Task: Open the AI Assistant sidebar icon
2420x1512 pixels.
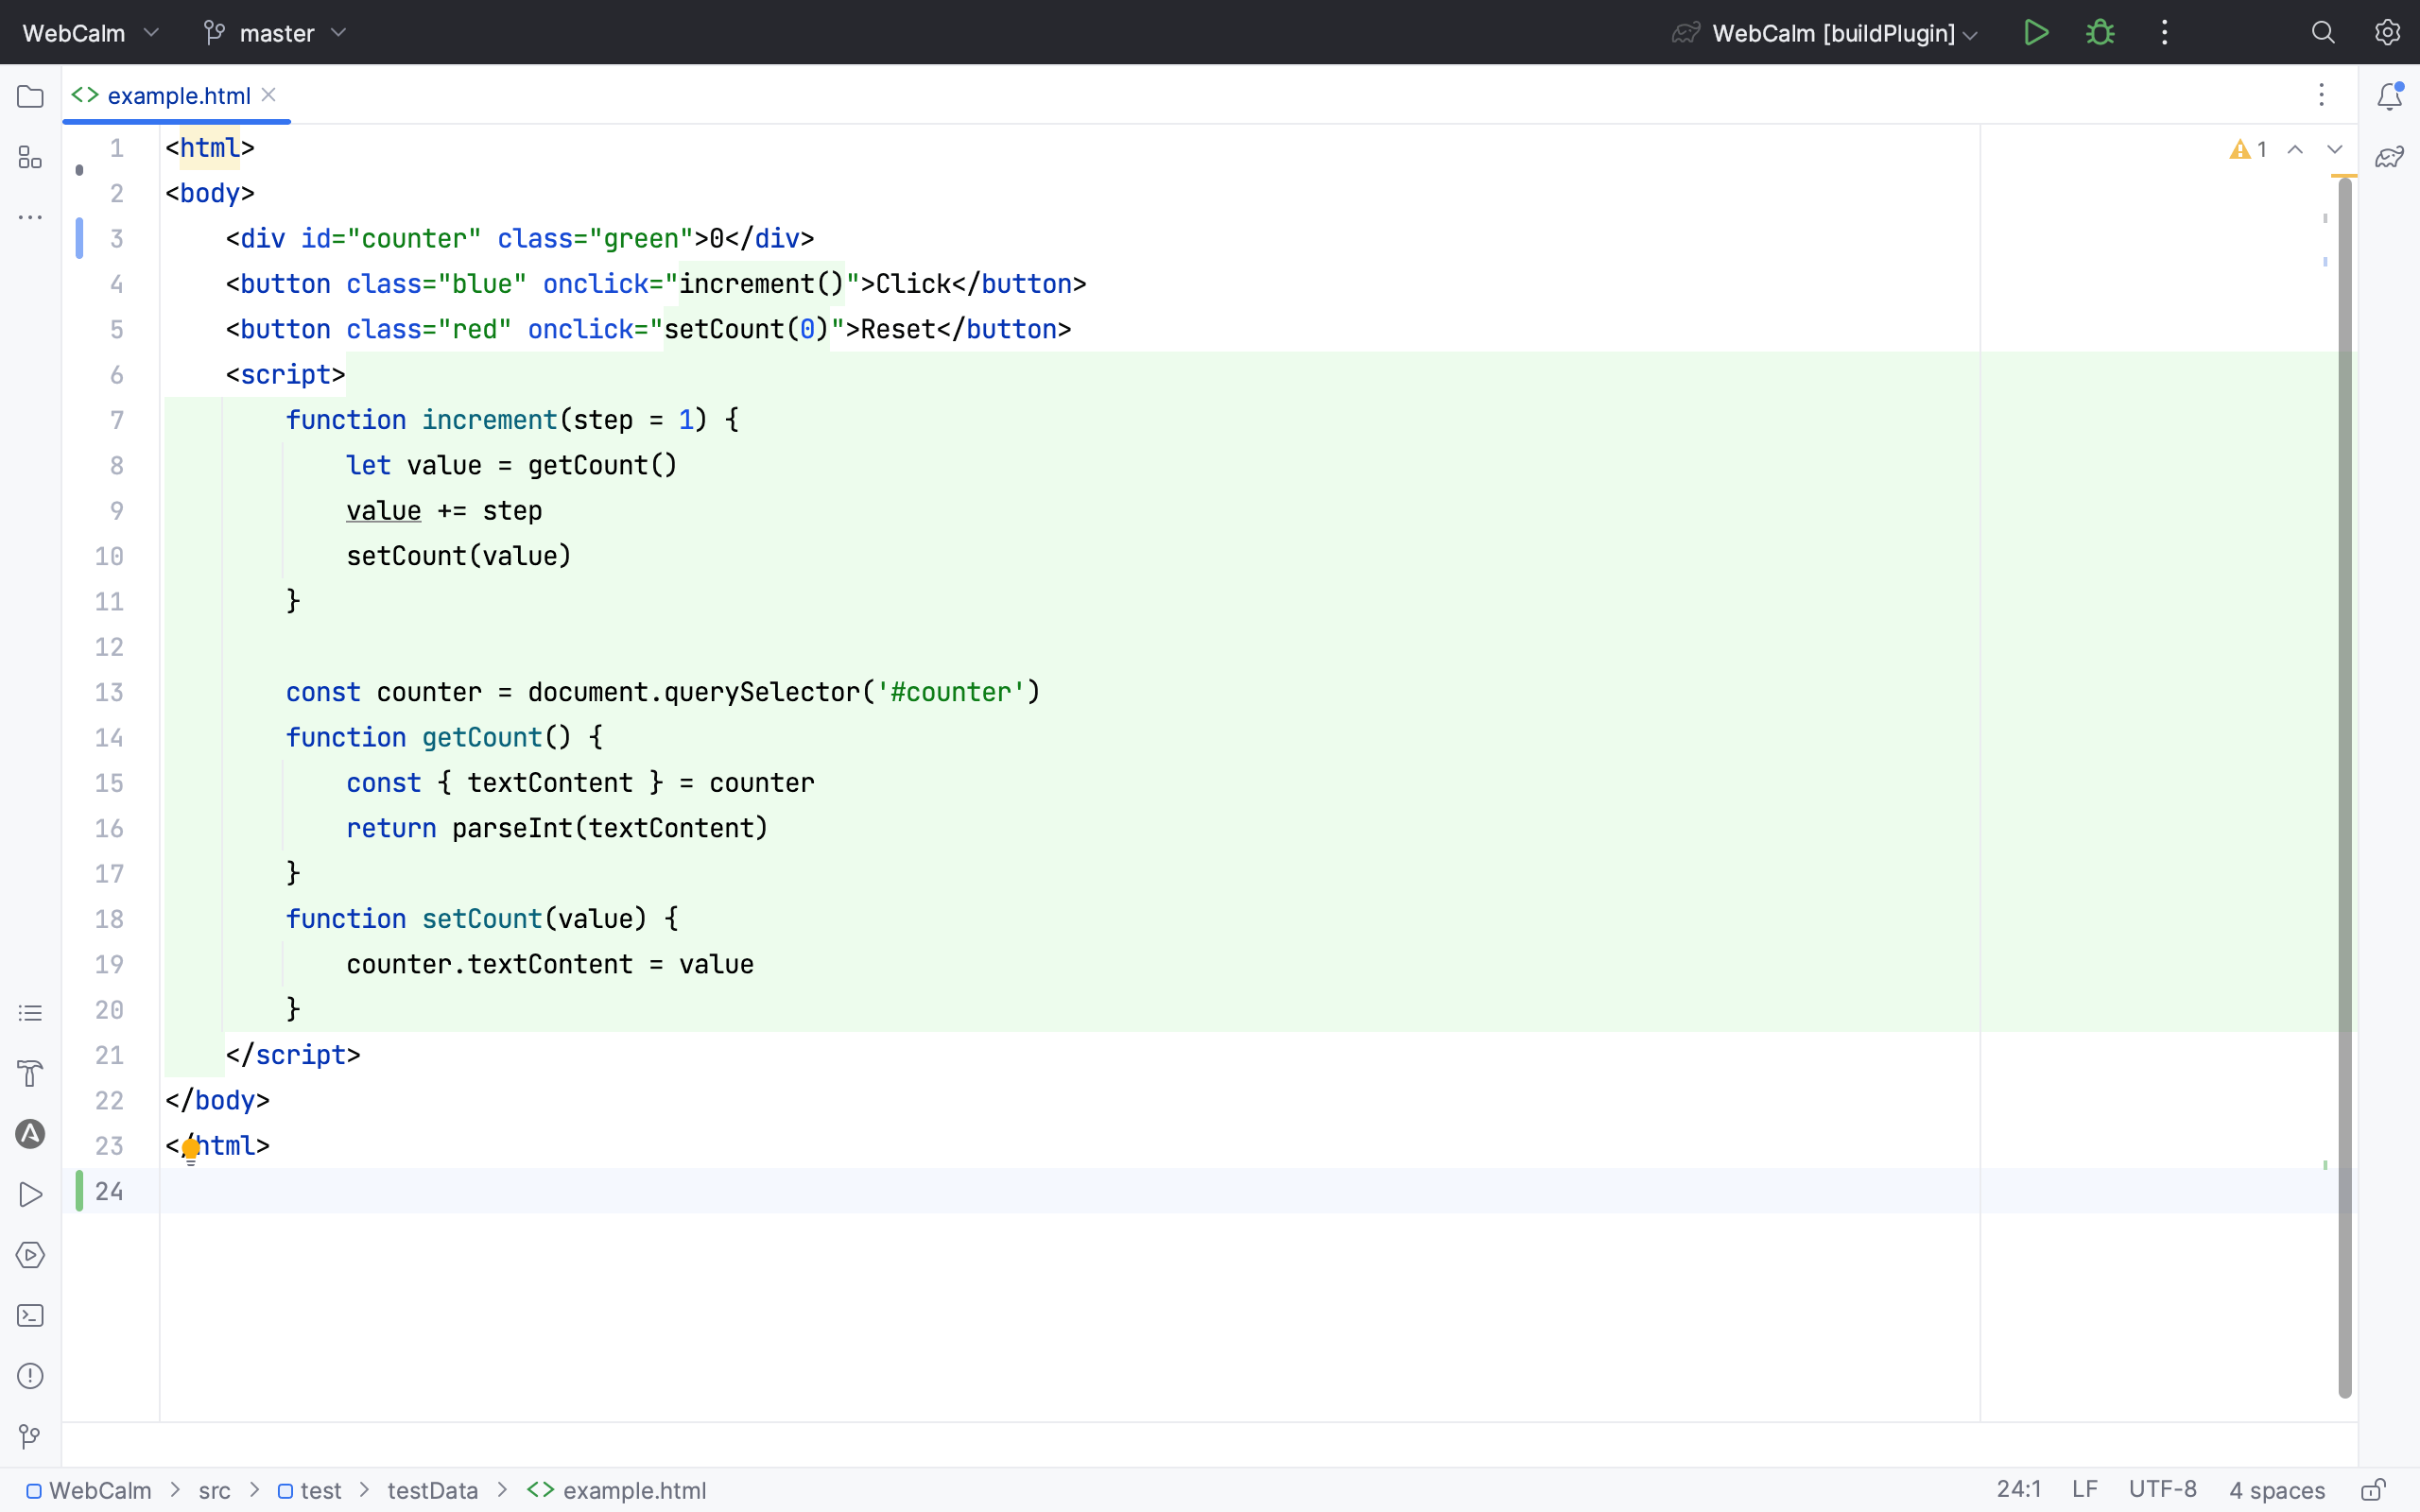Action: pos(30,1134)
